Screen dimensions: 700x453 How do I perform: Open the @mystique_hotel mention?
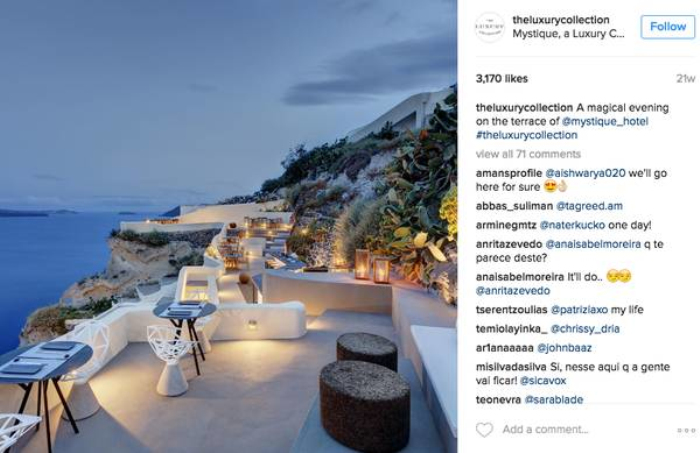click(x=605, y=121)
